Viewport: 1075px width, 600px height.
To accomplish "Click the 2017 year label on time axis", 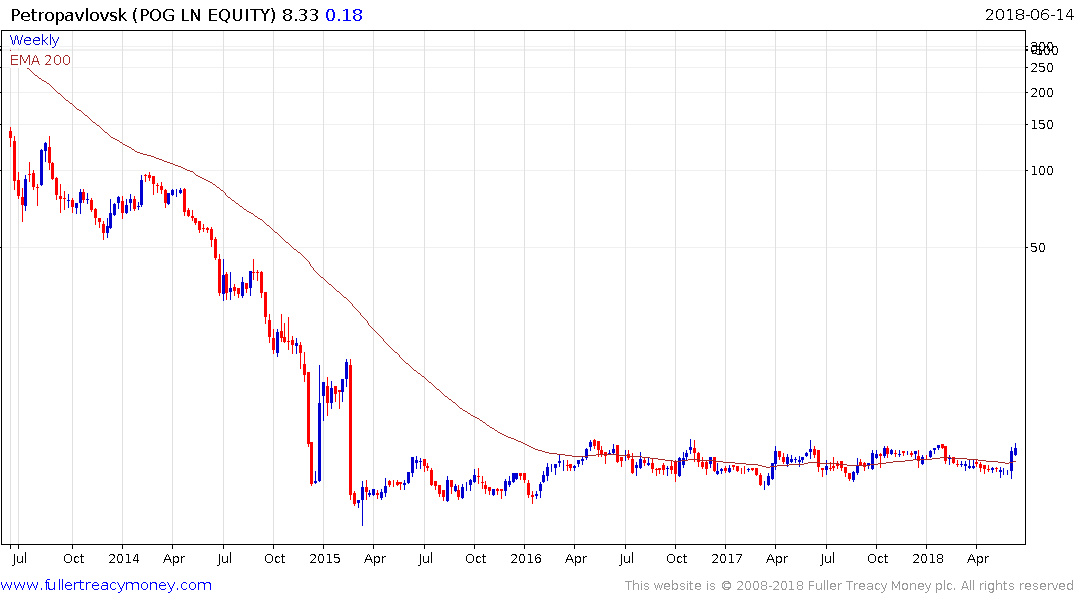I will point(727,558).
